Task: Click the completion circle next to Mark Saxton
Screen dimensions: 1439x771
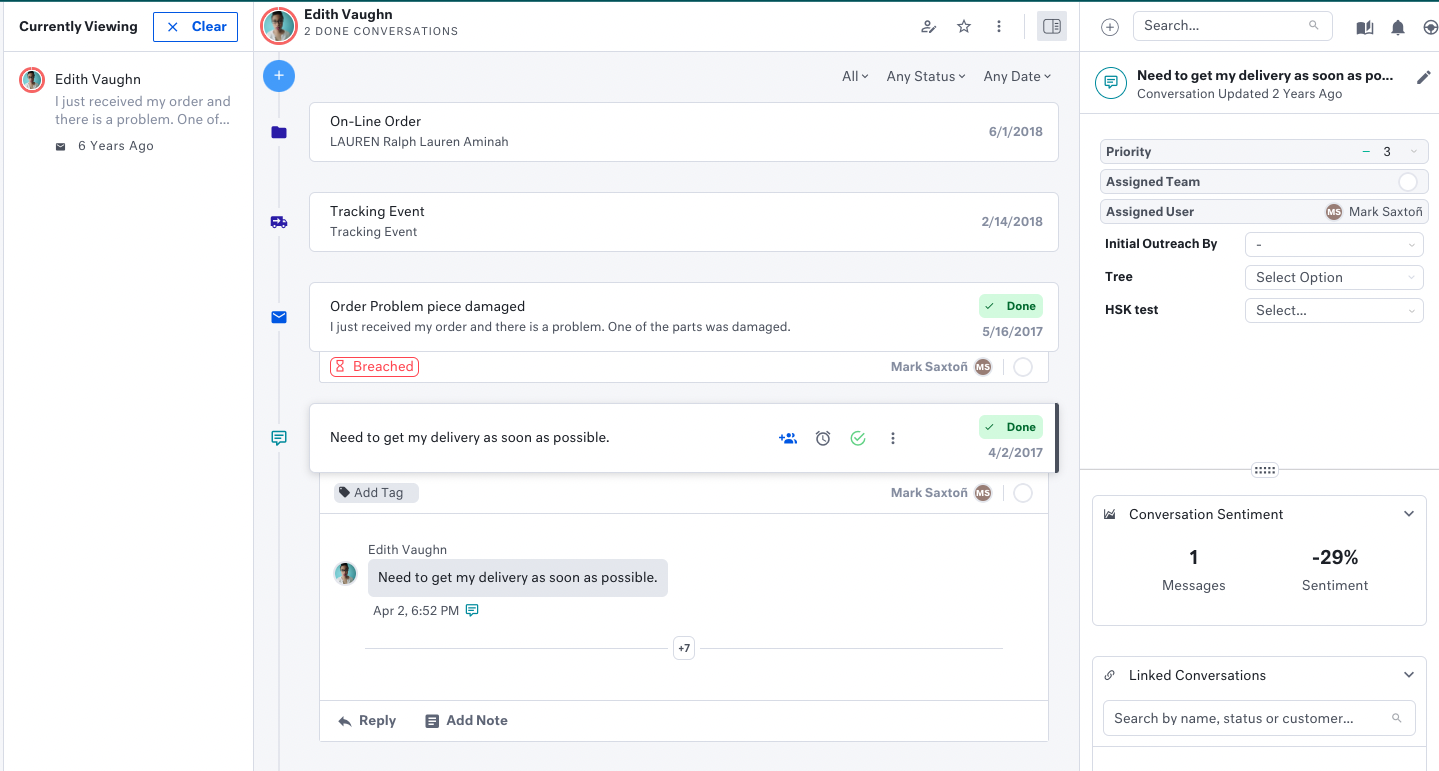Action: (1023, 492)
